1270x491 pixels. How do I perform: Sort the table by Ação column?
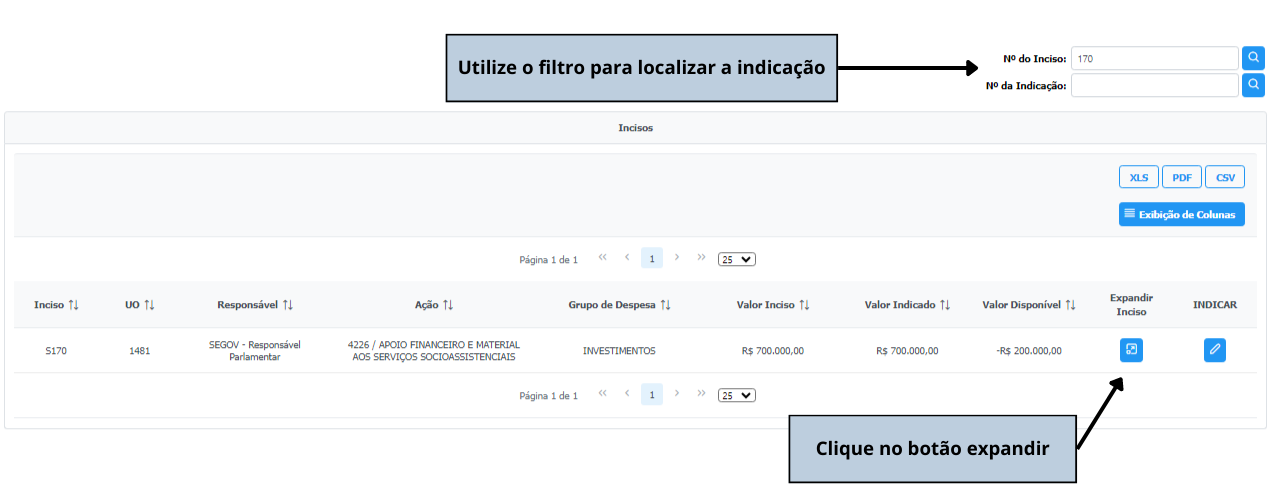[434, 304]
